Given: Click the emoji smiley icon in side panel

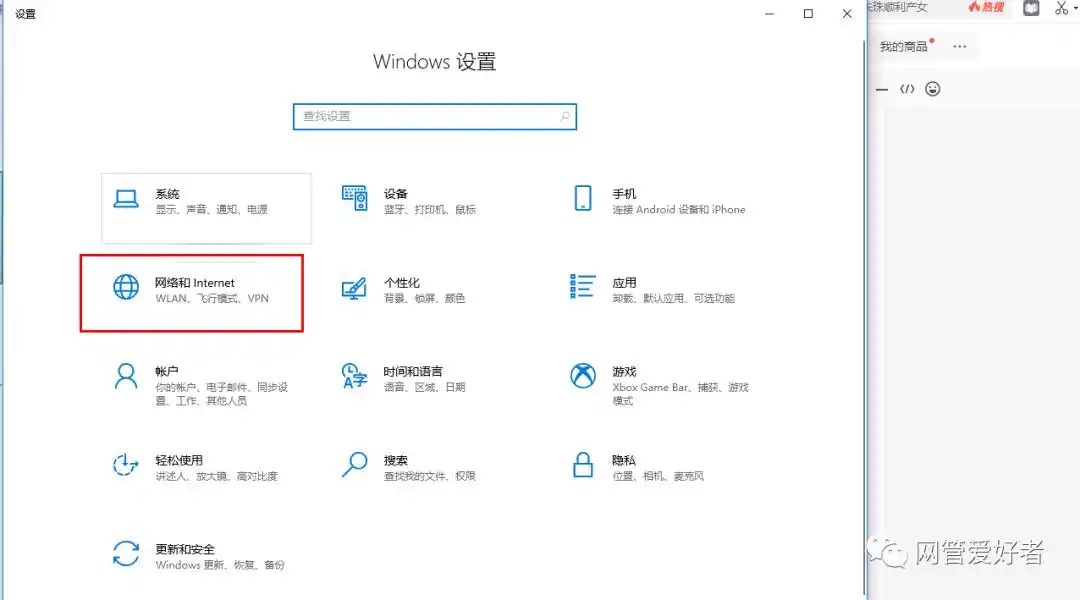Looking at the screenshot, I should (932, 88).
